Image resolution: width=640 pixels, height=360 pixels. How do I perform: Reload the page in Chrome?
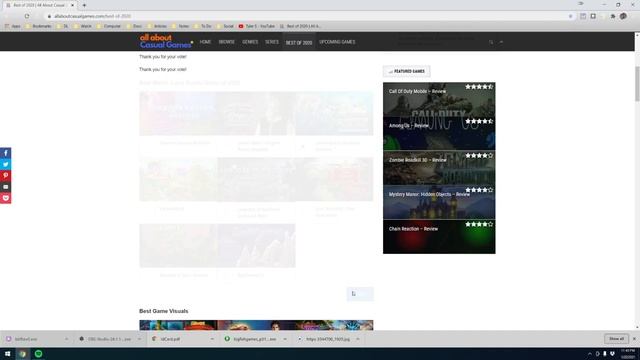point(27,16)
